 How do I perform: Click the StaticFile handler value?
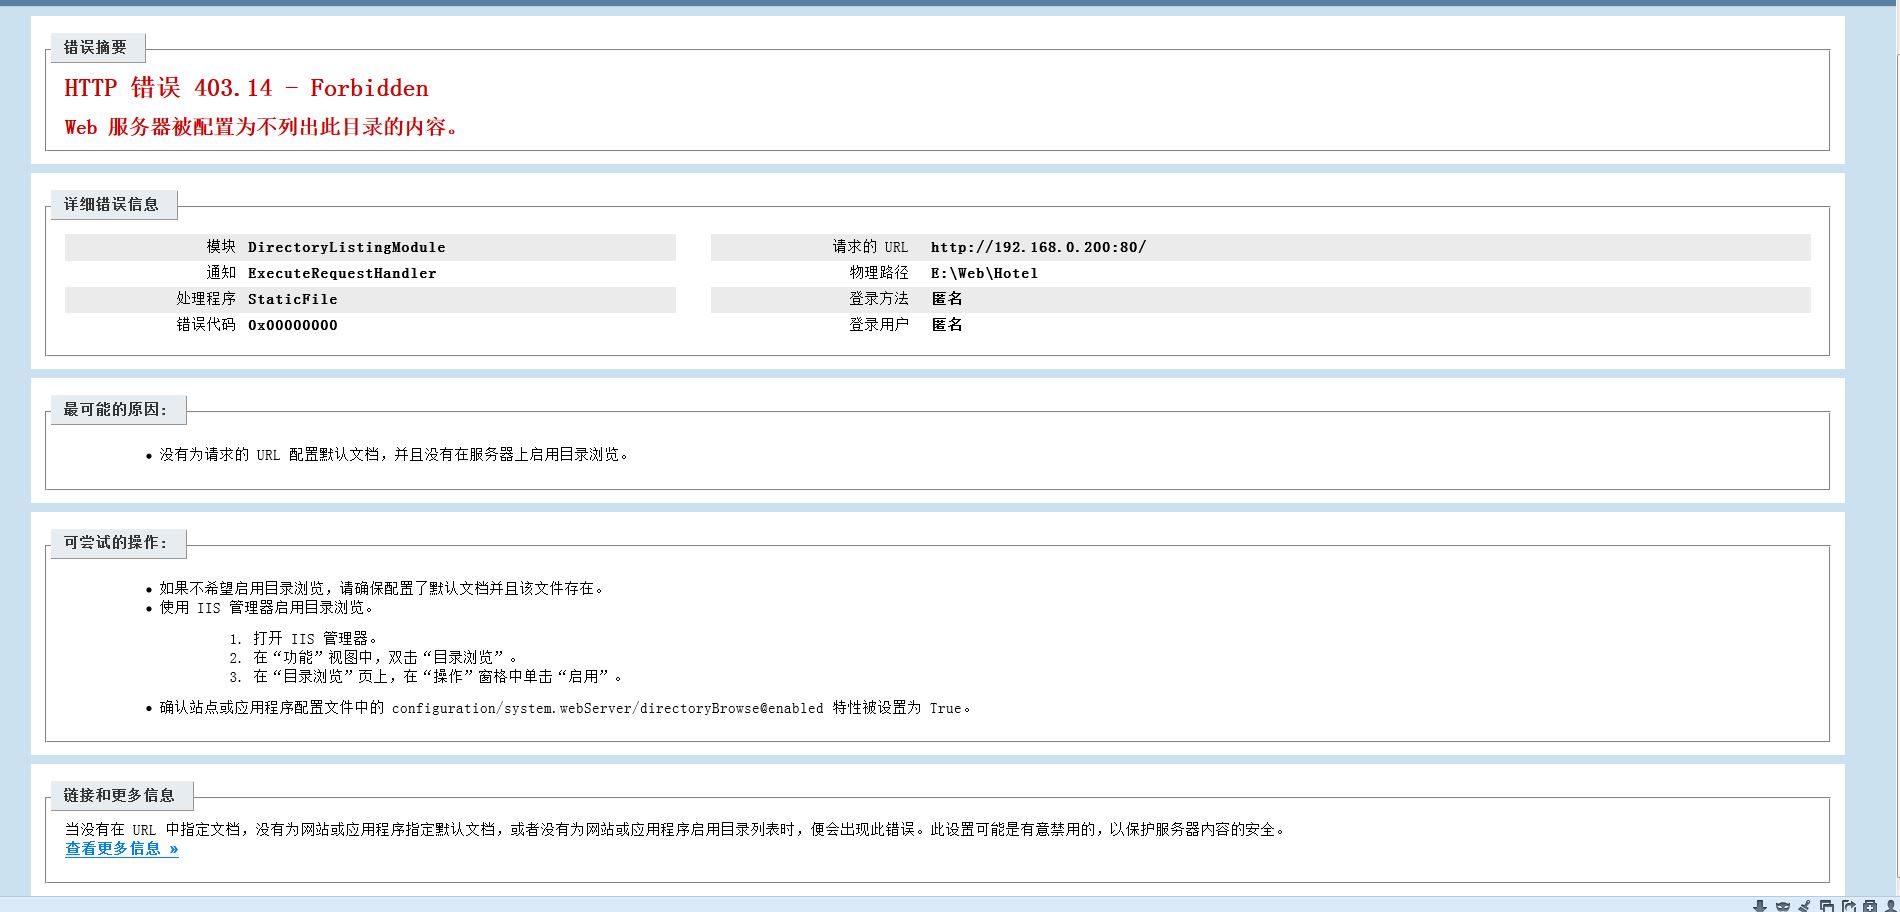[292, 299]
